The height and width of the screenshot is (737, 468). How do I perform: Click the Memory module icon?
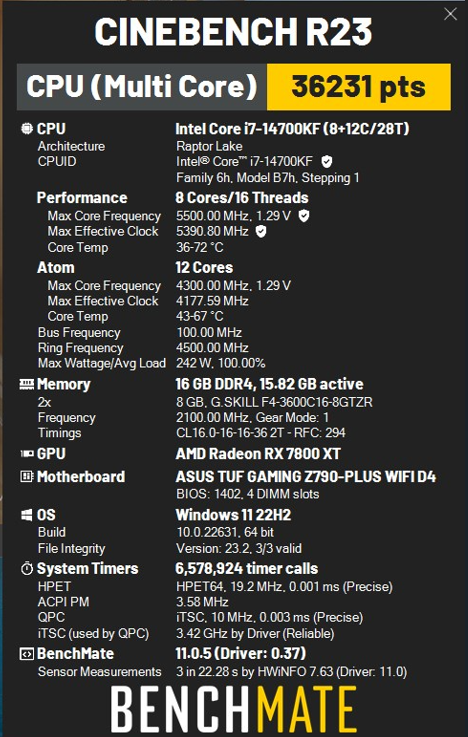click(27, 384)
